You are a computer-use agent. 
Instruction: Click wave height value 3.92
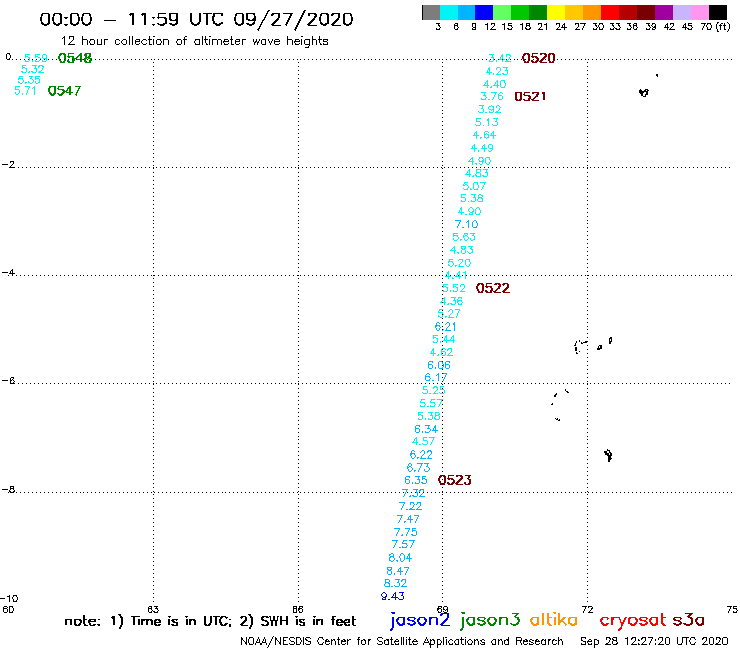pyautogui.click(x=489, y=109)
